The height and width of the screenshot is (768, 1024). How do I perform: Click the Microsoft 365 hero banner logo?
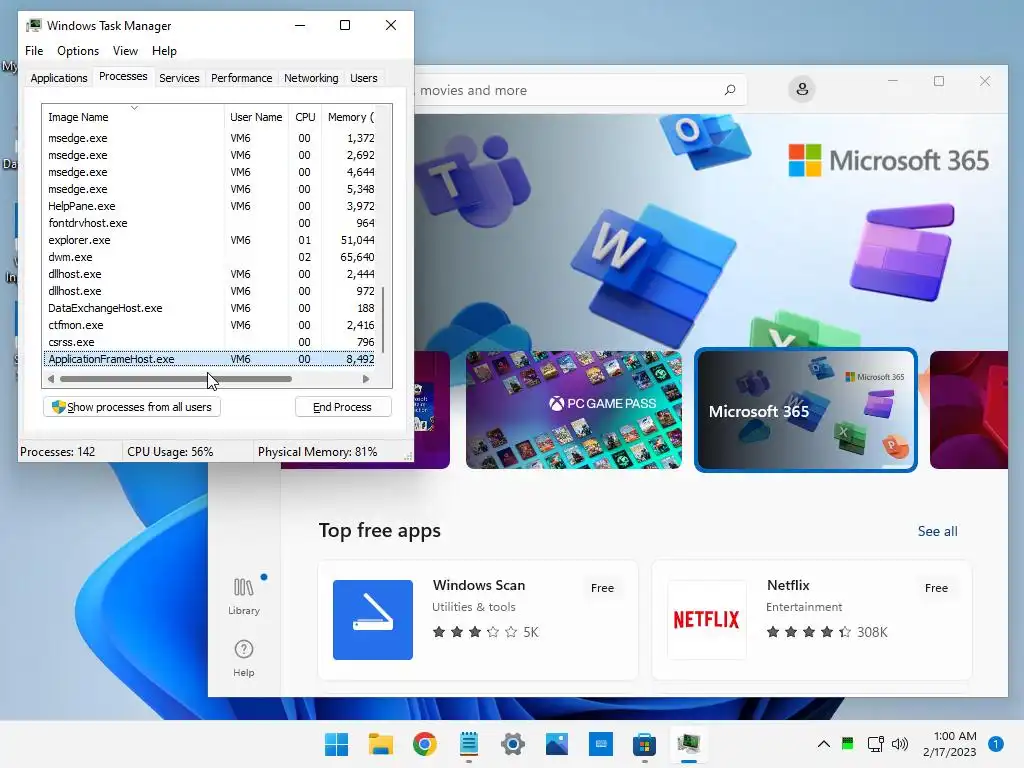889,161
